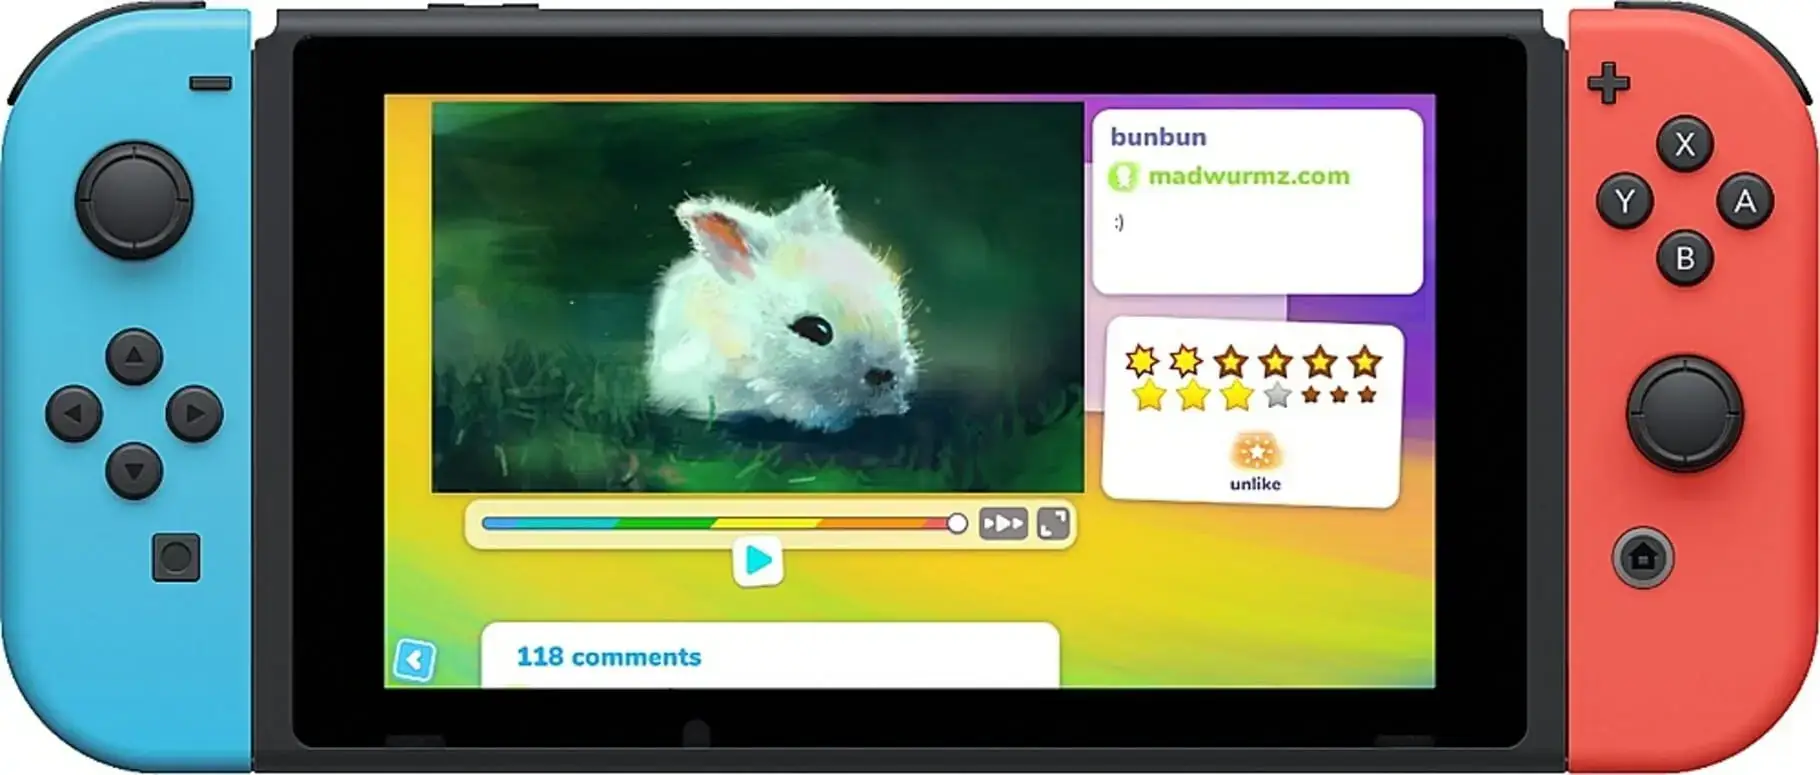Open the madwurmz.com artist profile link
This screenshot has height=775, width=1820.
[x=1248, y=176]
